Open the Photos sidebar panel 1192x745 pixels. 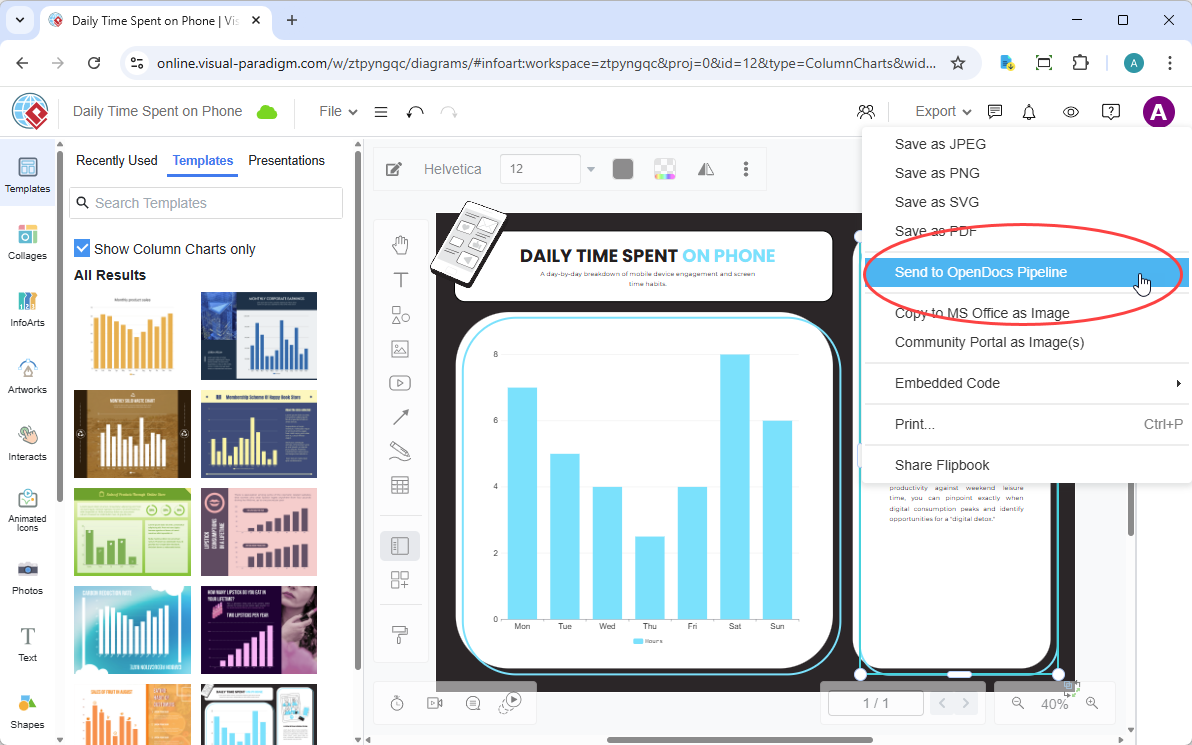pos(27,576)
